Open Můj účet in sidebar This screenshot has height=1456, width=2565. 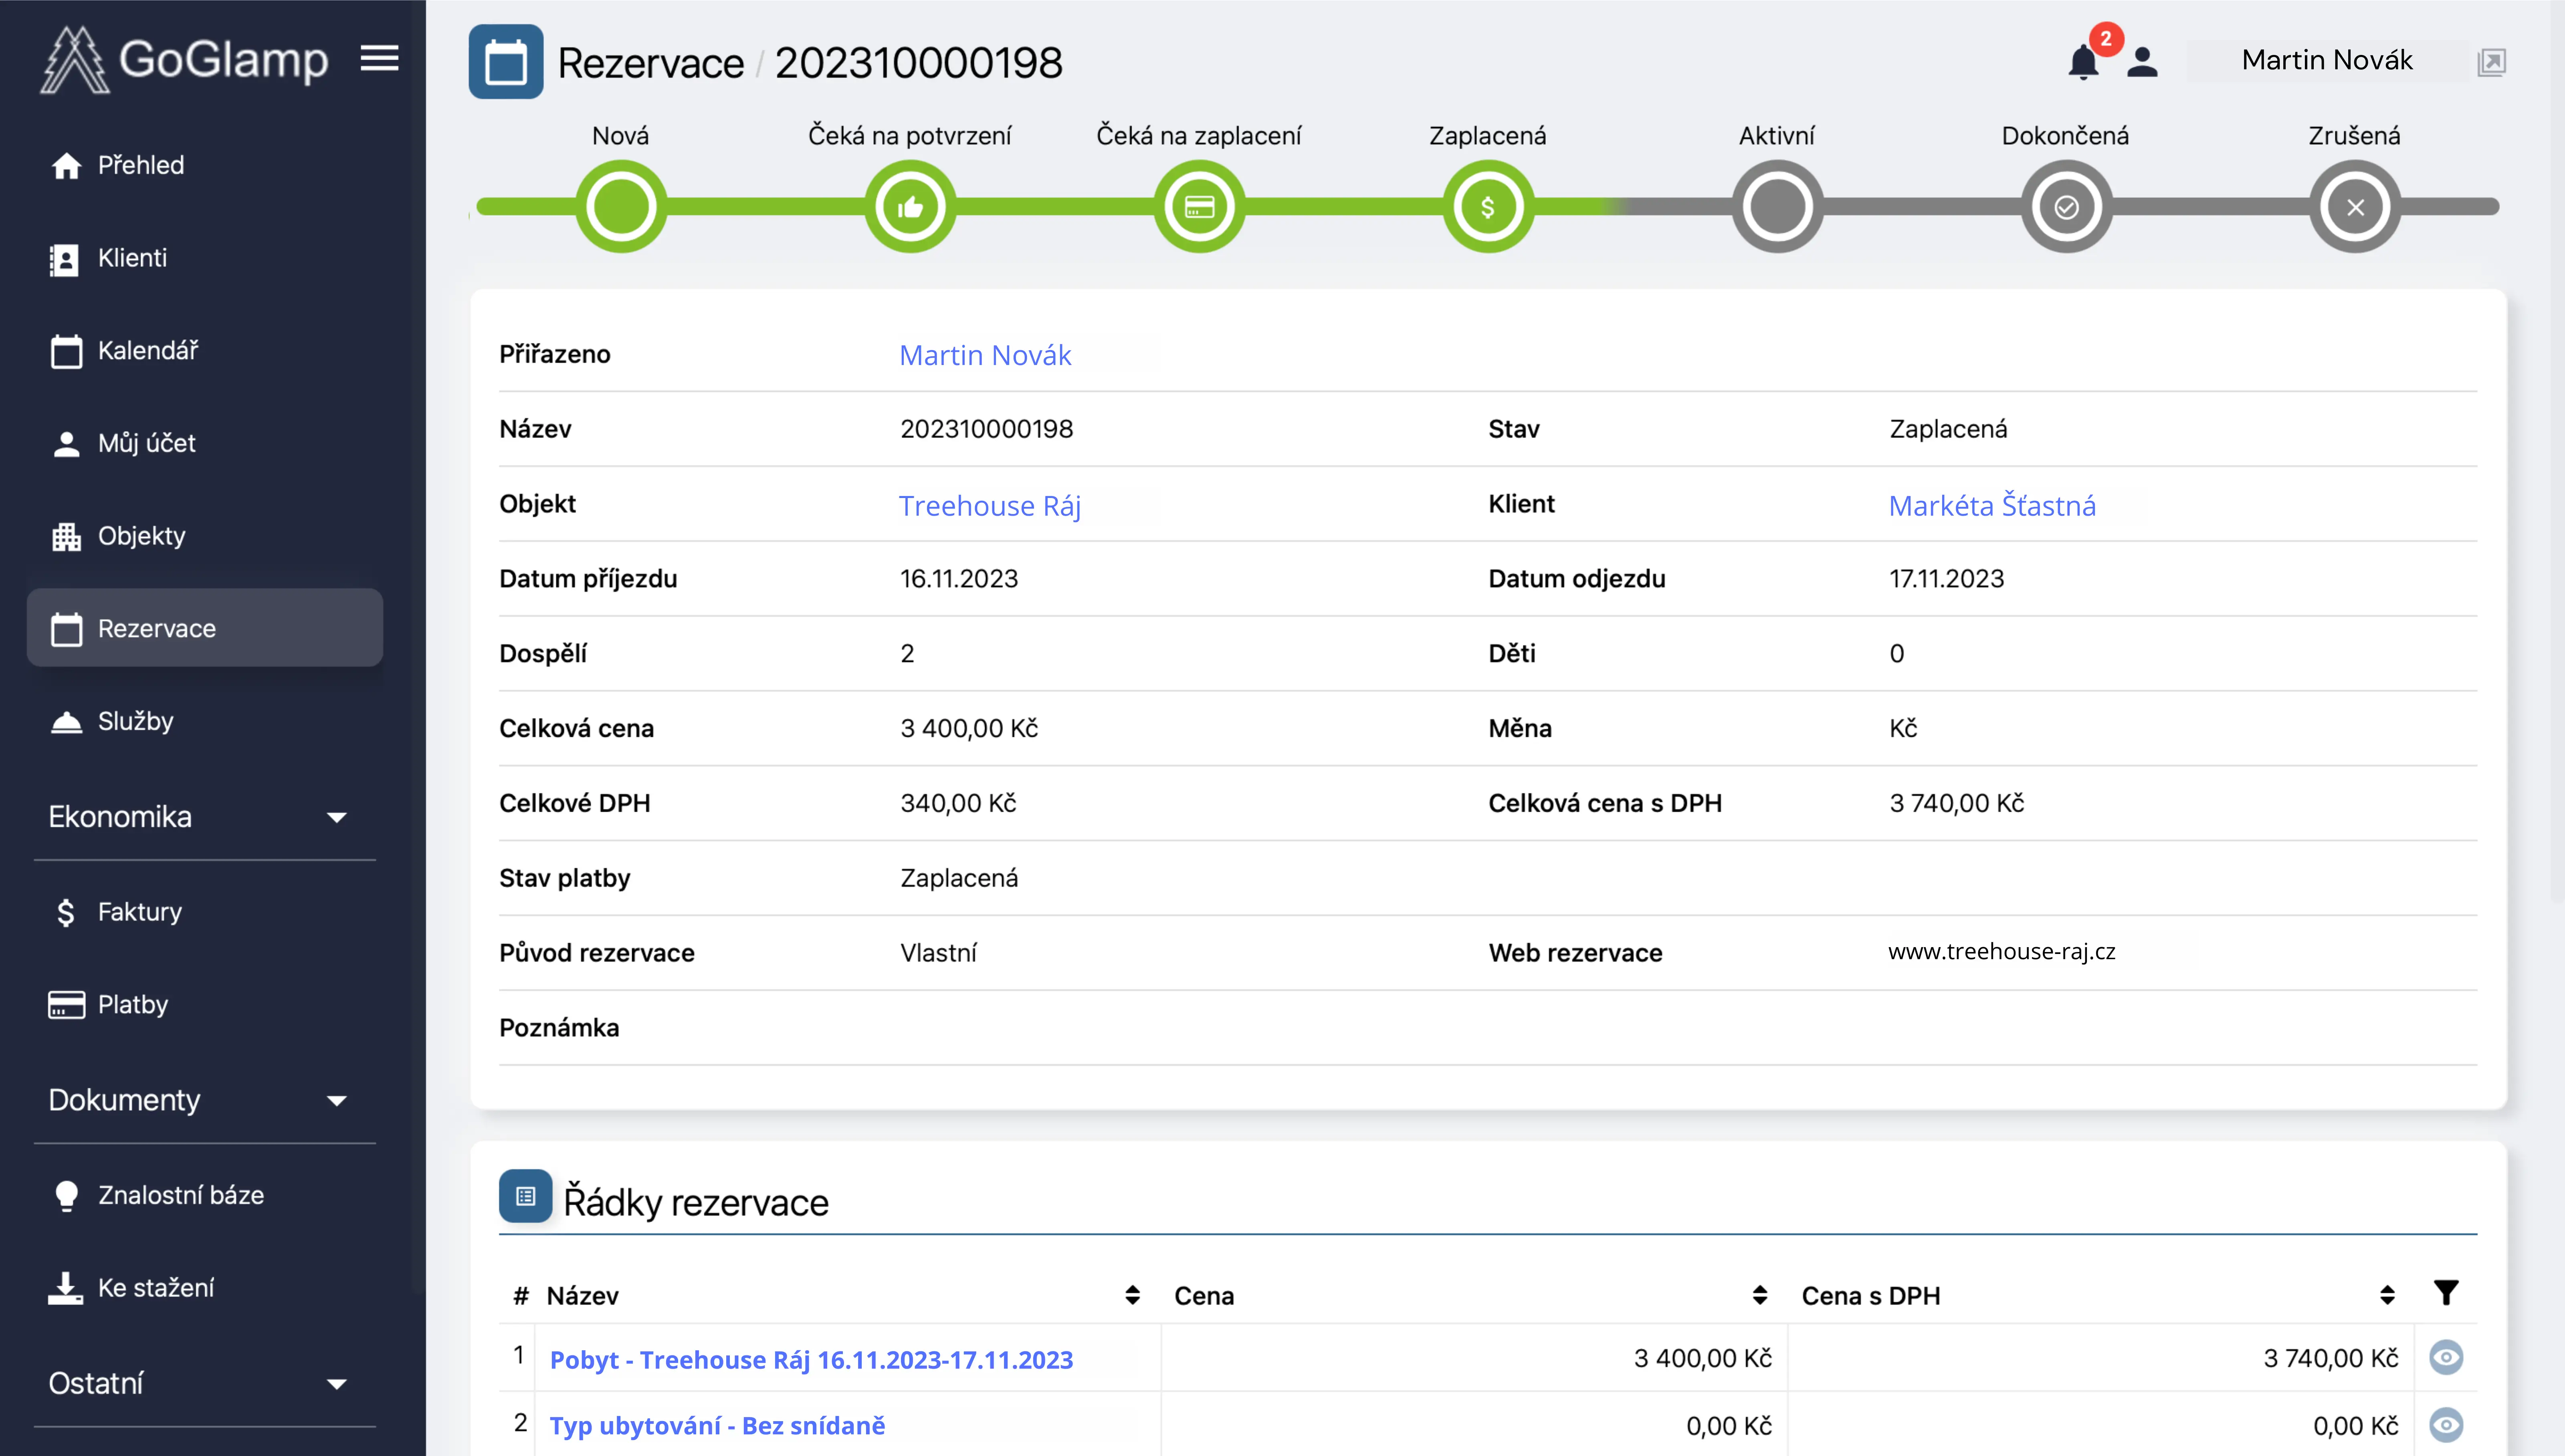(x=205, y=443)
